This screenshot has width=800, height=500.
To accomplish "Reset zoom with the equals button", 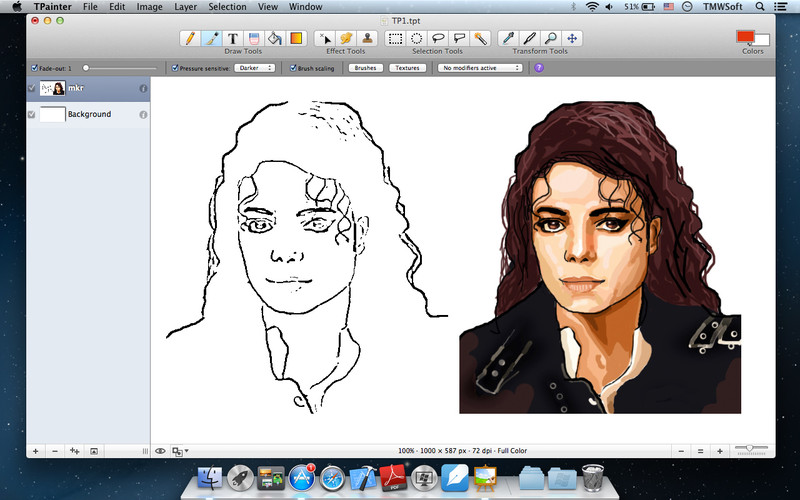I will click(x=701, y=451).
